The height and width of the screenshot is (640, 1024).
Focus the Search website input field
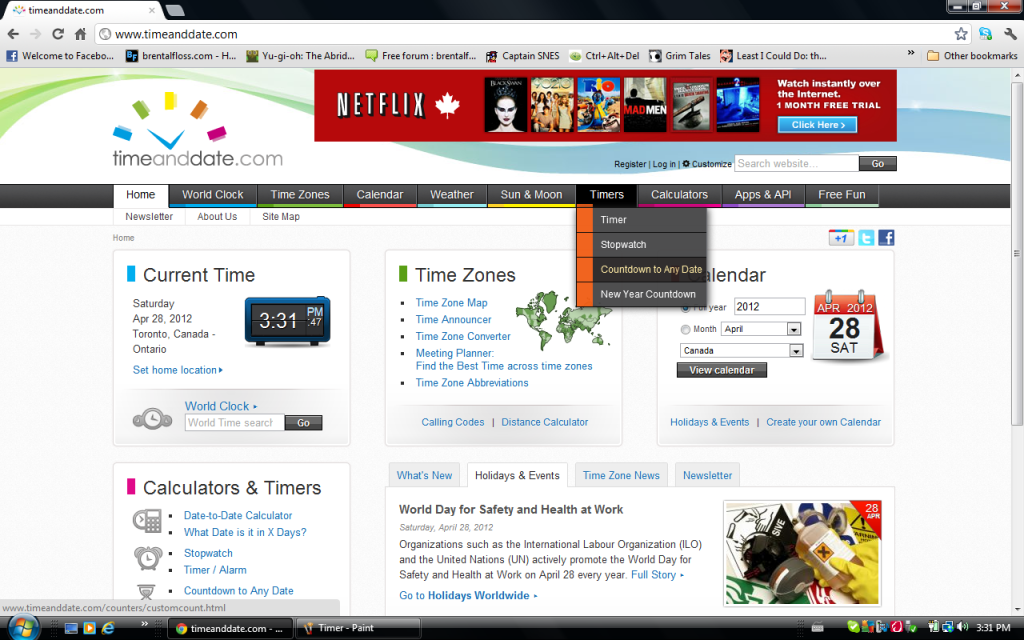[797, 164]
